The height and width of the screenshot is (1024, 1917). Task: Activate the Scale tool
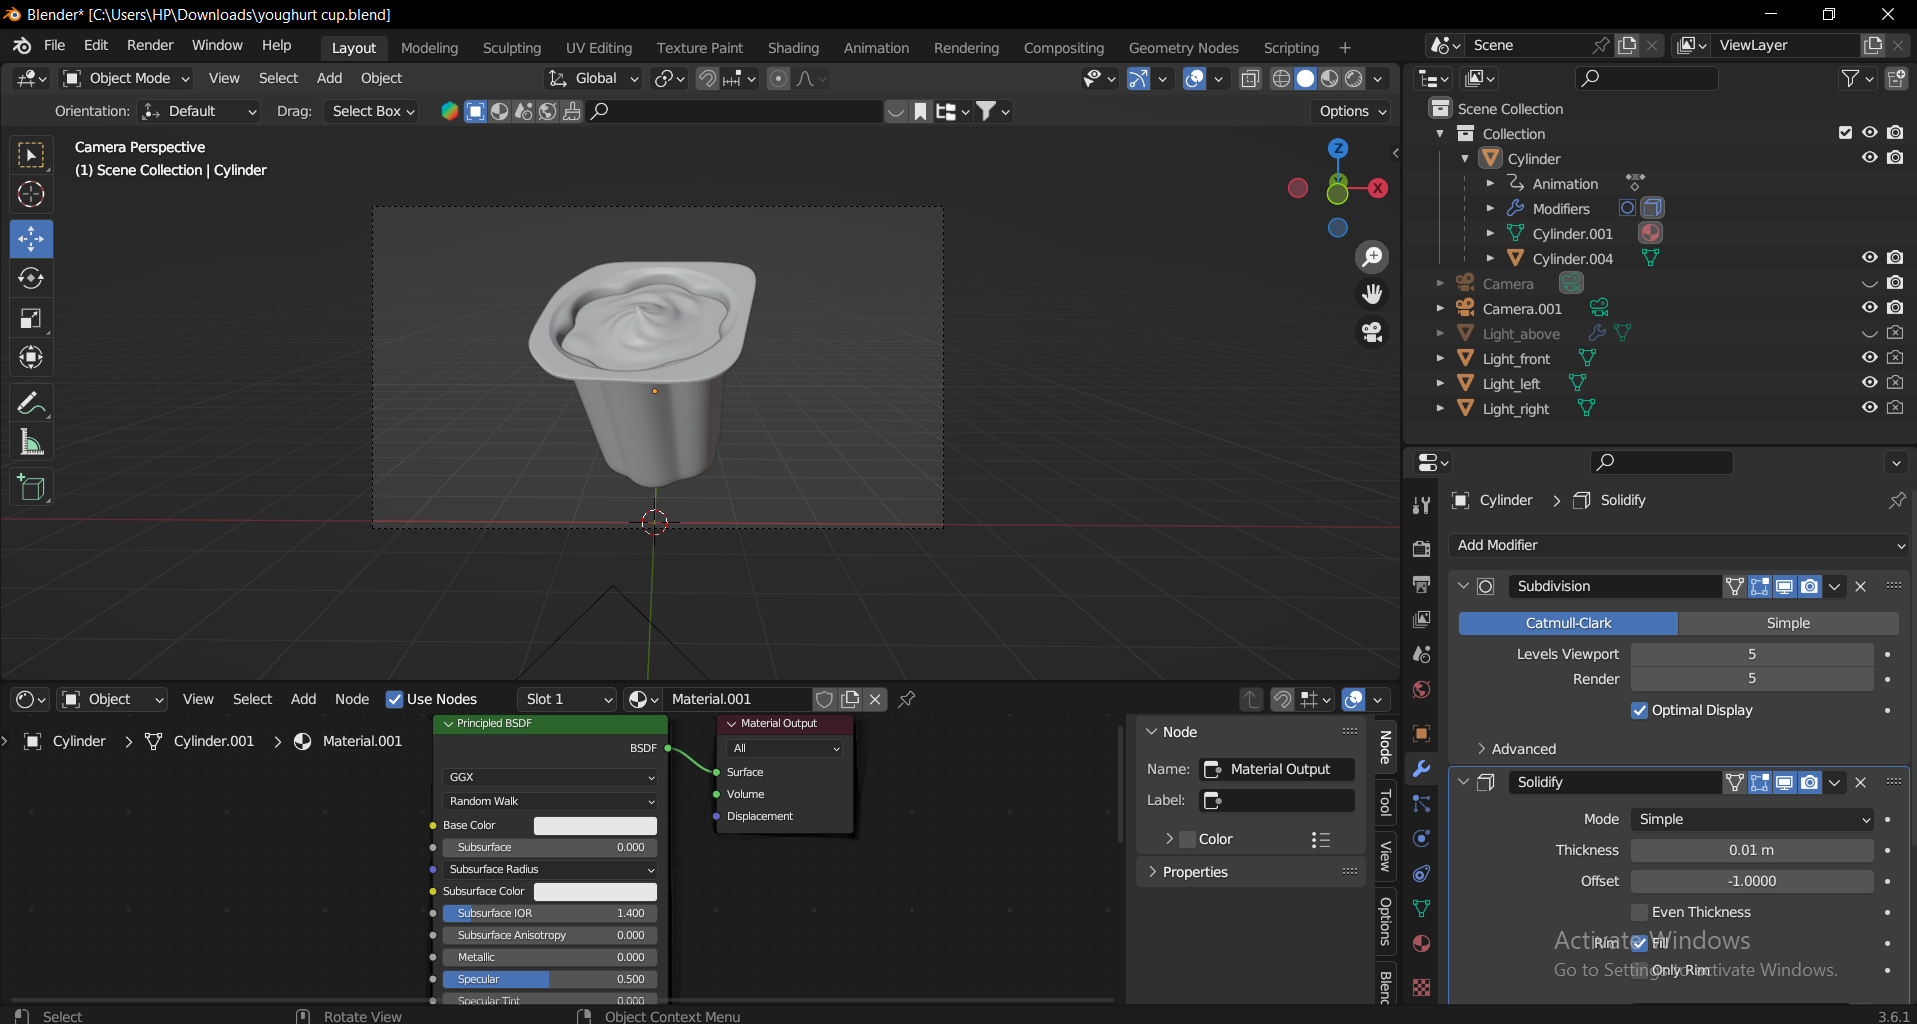pos(31,318)
